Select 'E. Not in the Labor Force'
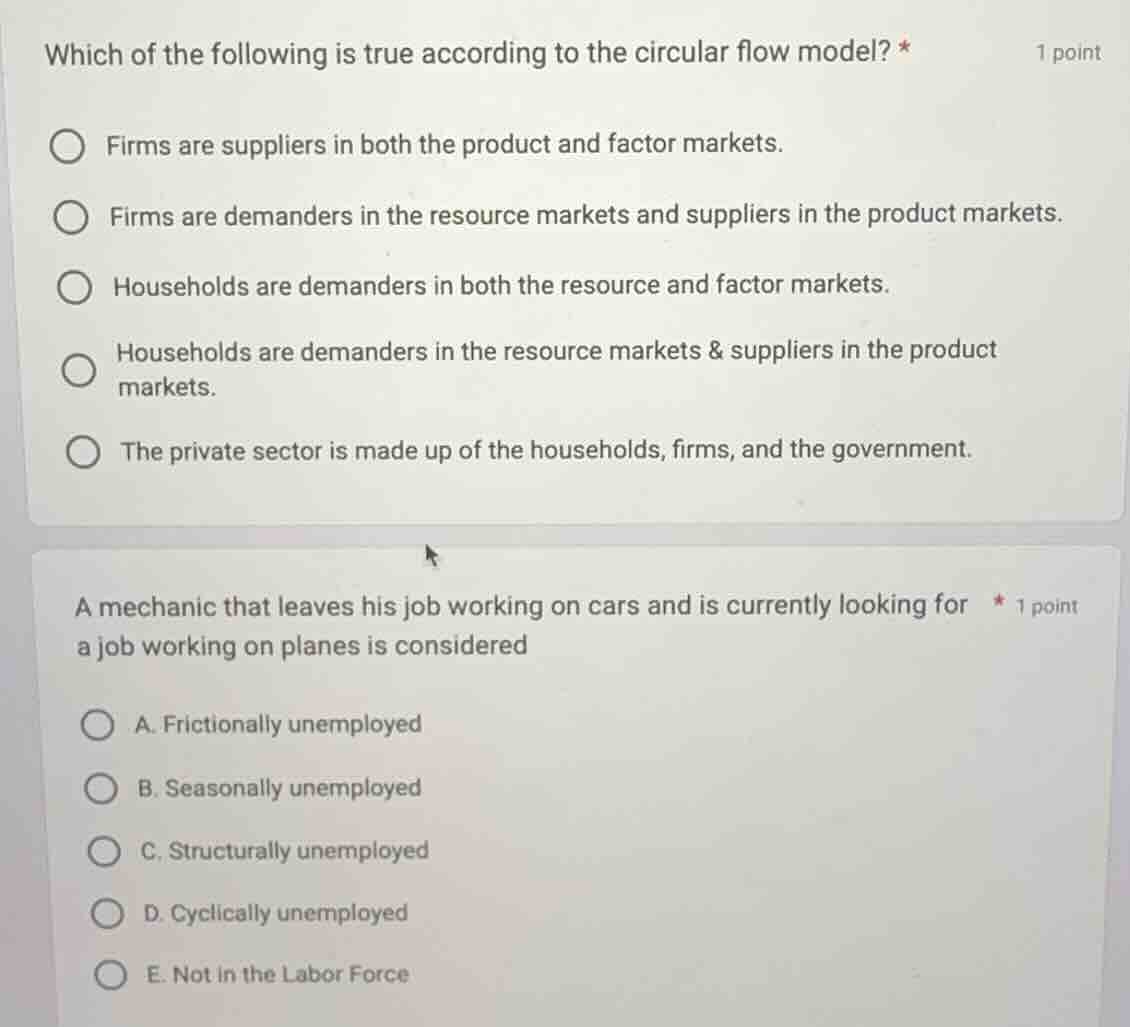 coord(113,975)
